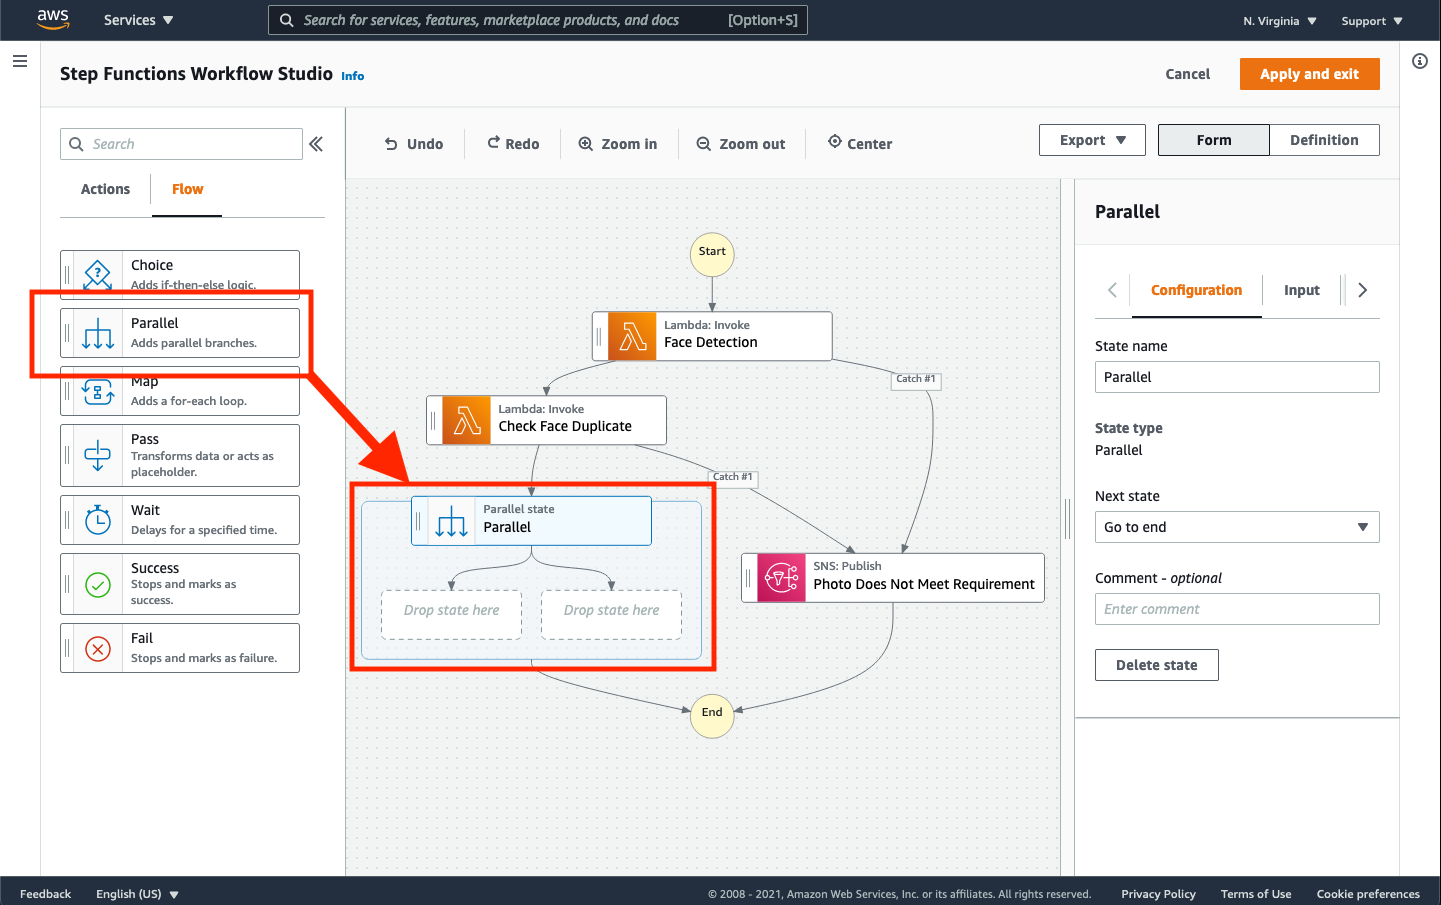Click the SNS Publish icon
Screen dimensions: 1441x905
coord(781,578)
